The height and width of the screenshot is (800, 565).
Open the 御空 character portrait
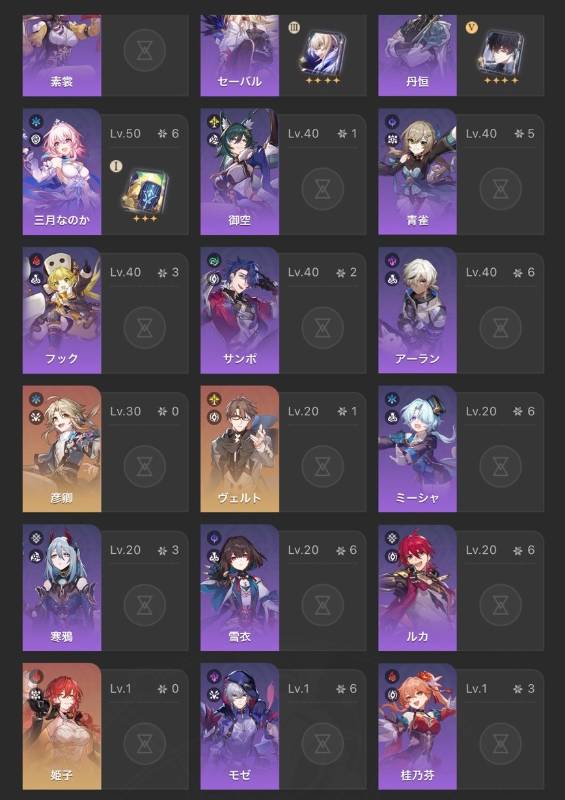pyautogui.click(x=239, y=171)
